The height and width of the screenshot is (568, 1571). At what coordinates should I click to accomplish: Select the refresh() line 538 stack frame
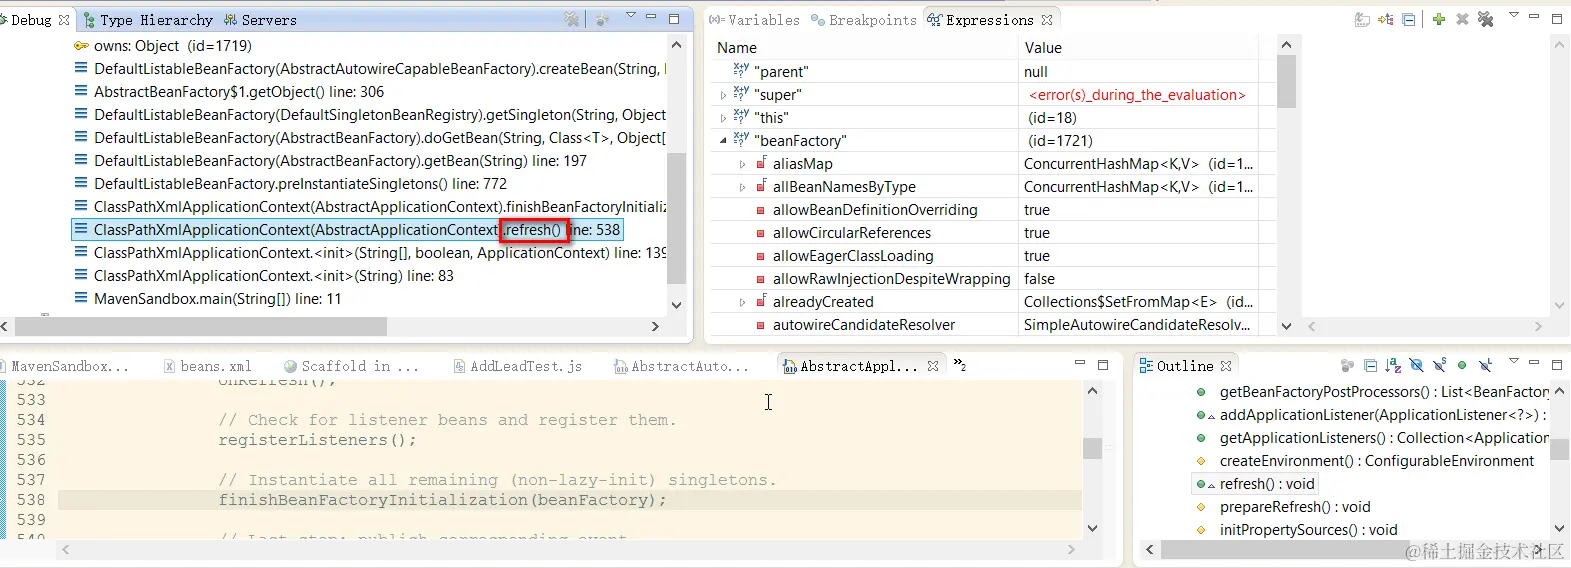pyautogui.click(x=347, y=230)
